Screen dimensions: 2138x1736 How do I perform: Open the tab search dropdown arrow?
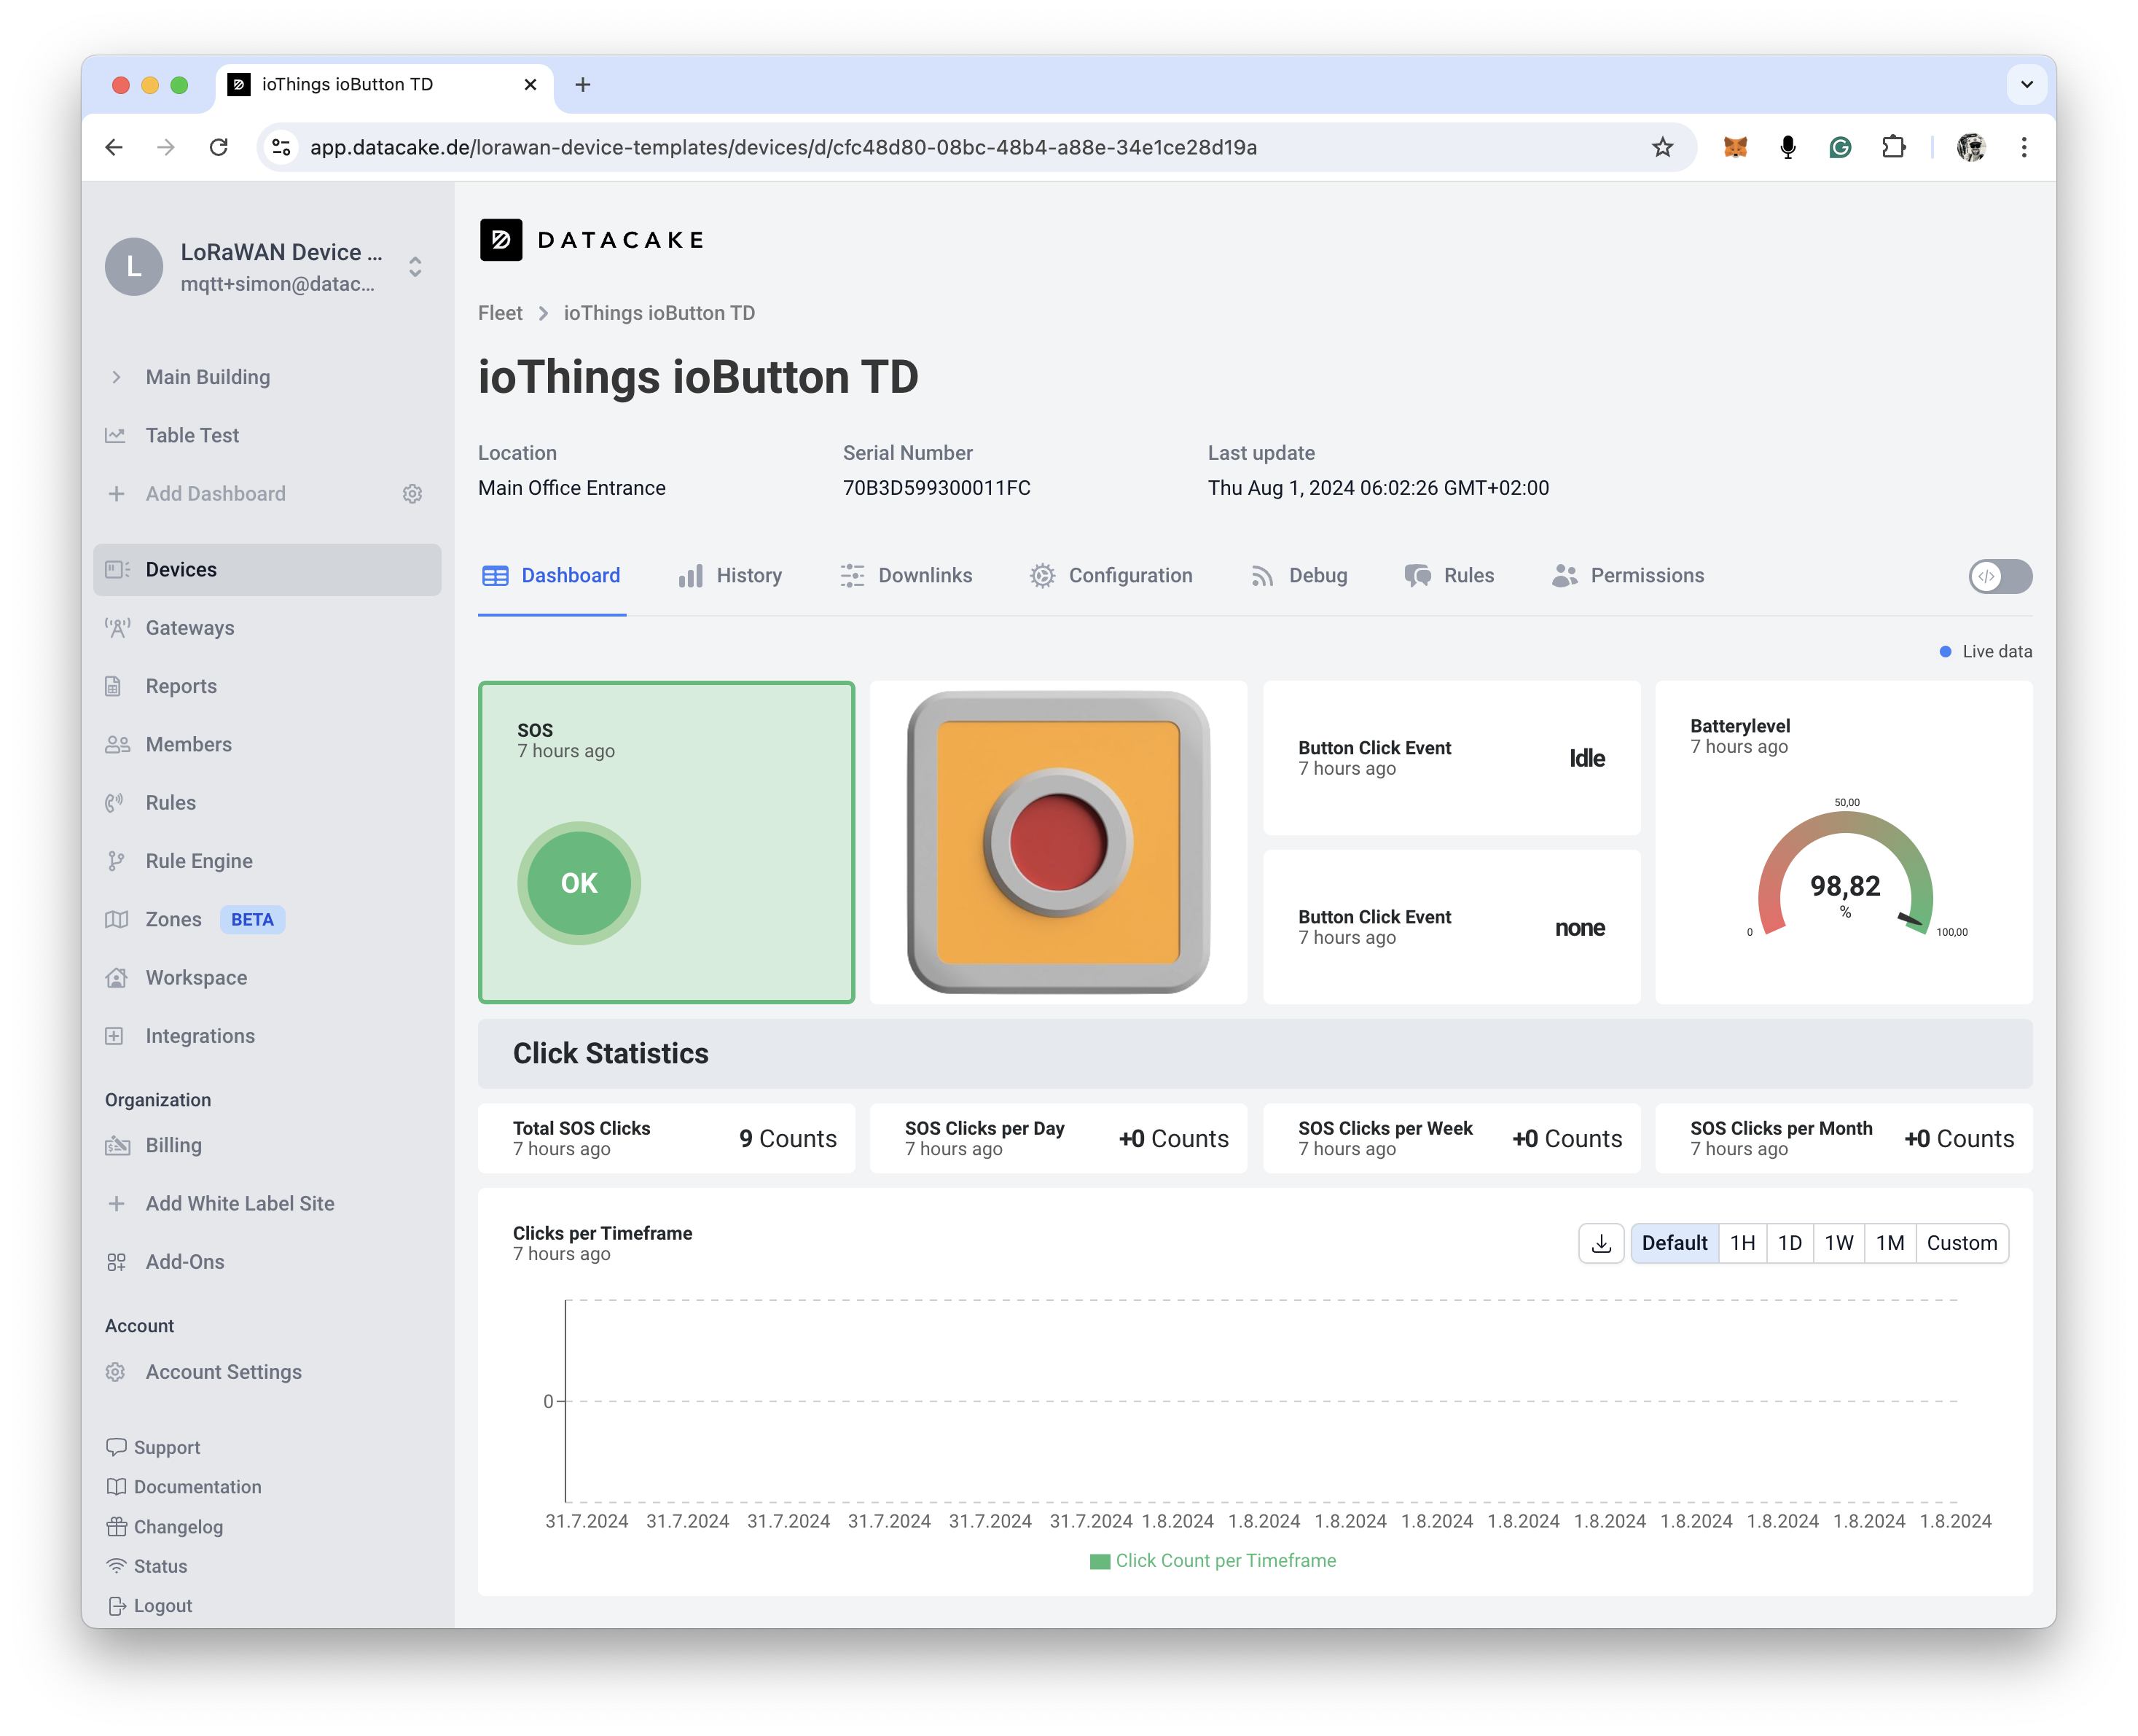tap(2026, 84)
